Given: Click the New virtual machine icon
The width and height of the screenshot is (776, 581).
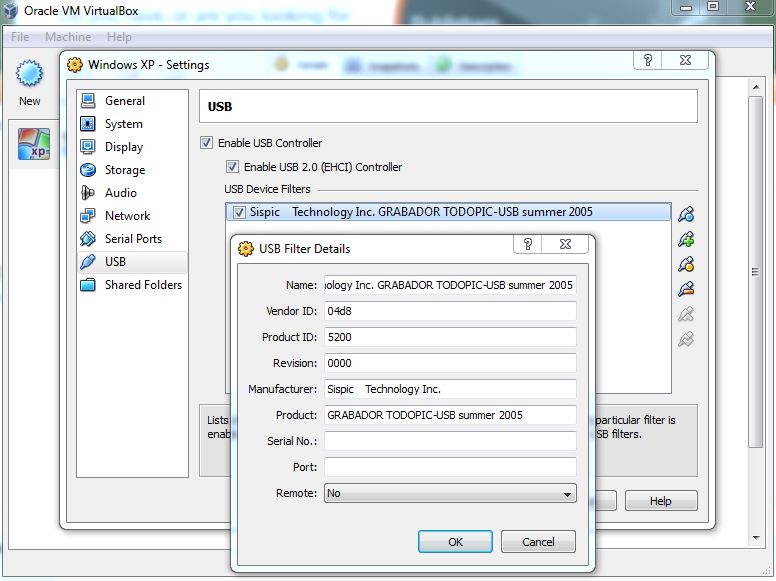Looking at the screenshot, I should [x=29, y=73].
